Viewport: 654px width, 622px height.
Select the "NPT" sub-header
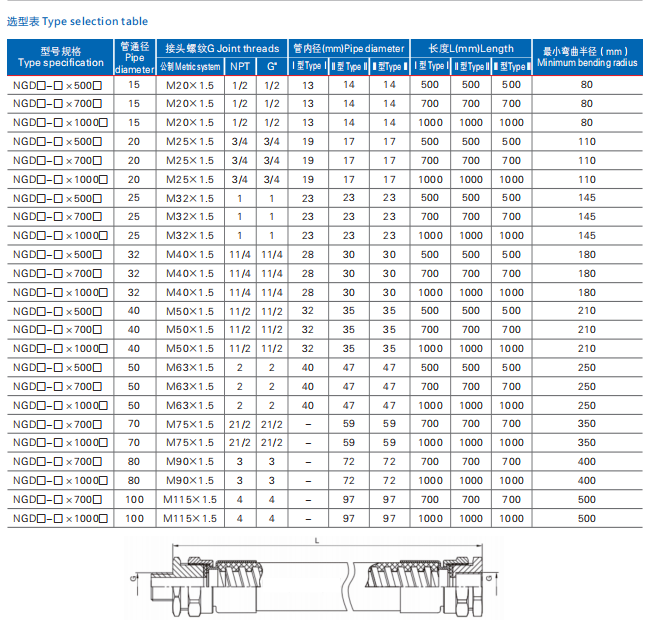[240, 67]
